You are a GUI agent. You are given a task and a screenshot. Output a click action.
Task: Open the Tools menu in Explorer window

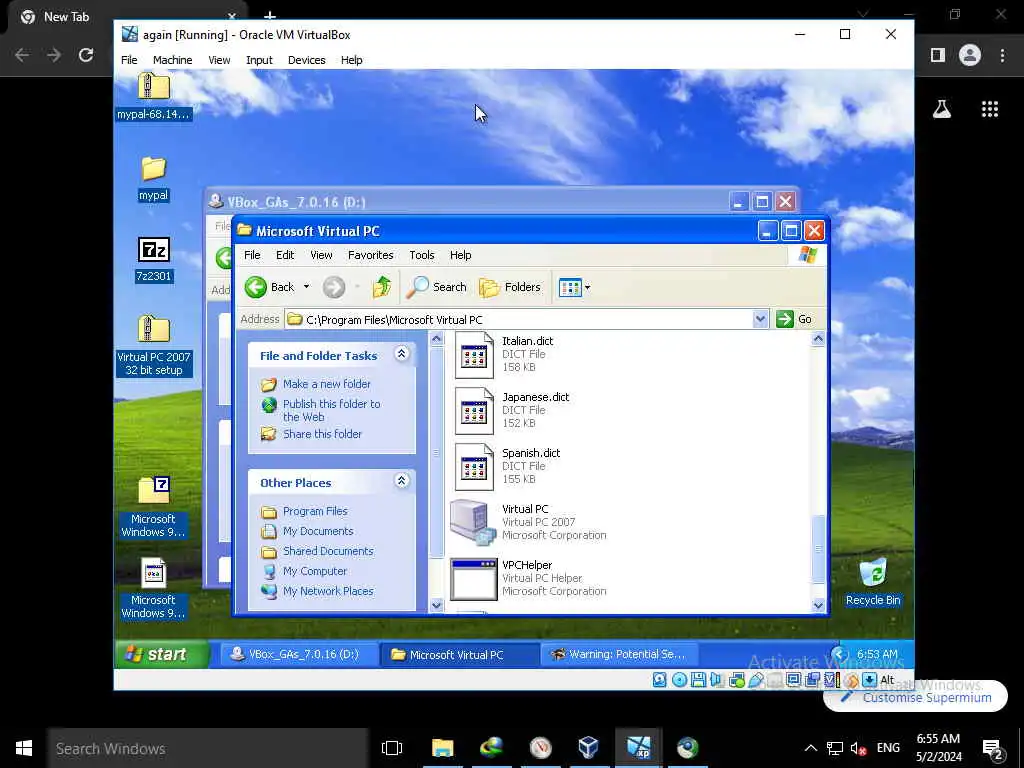point(422,255)
